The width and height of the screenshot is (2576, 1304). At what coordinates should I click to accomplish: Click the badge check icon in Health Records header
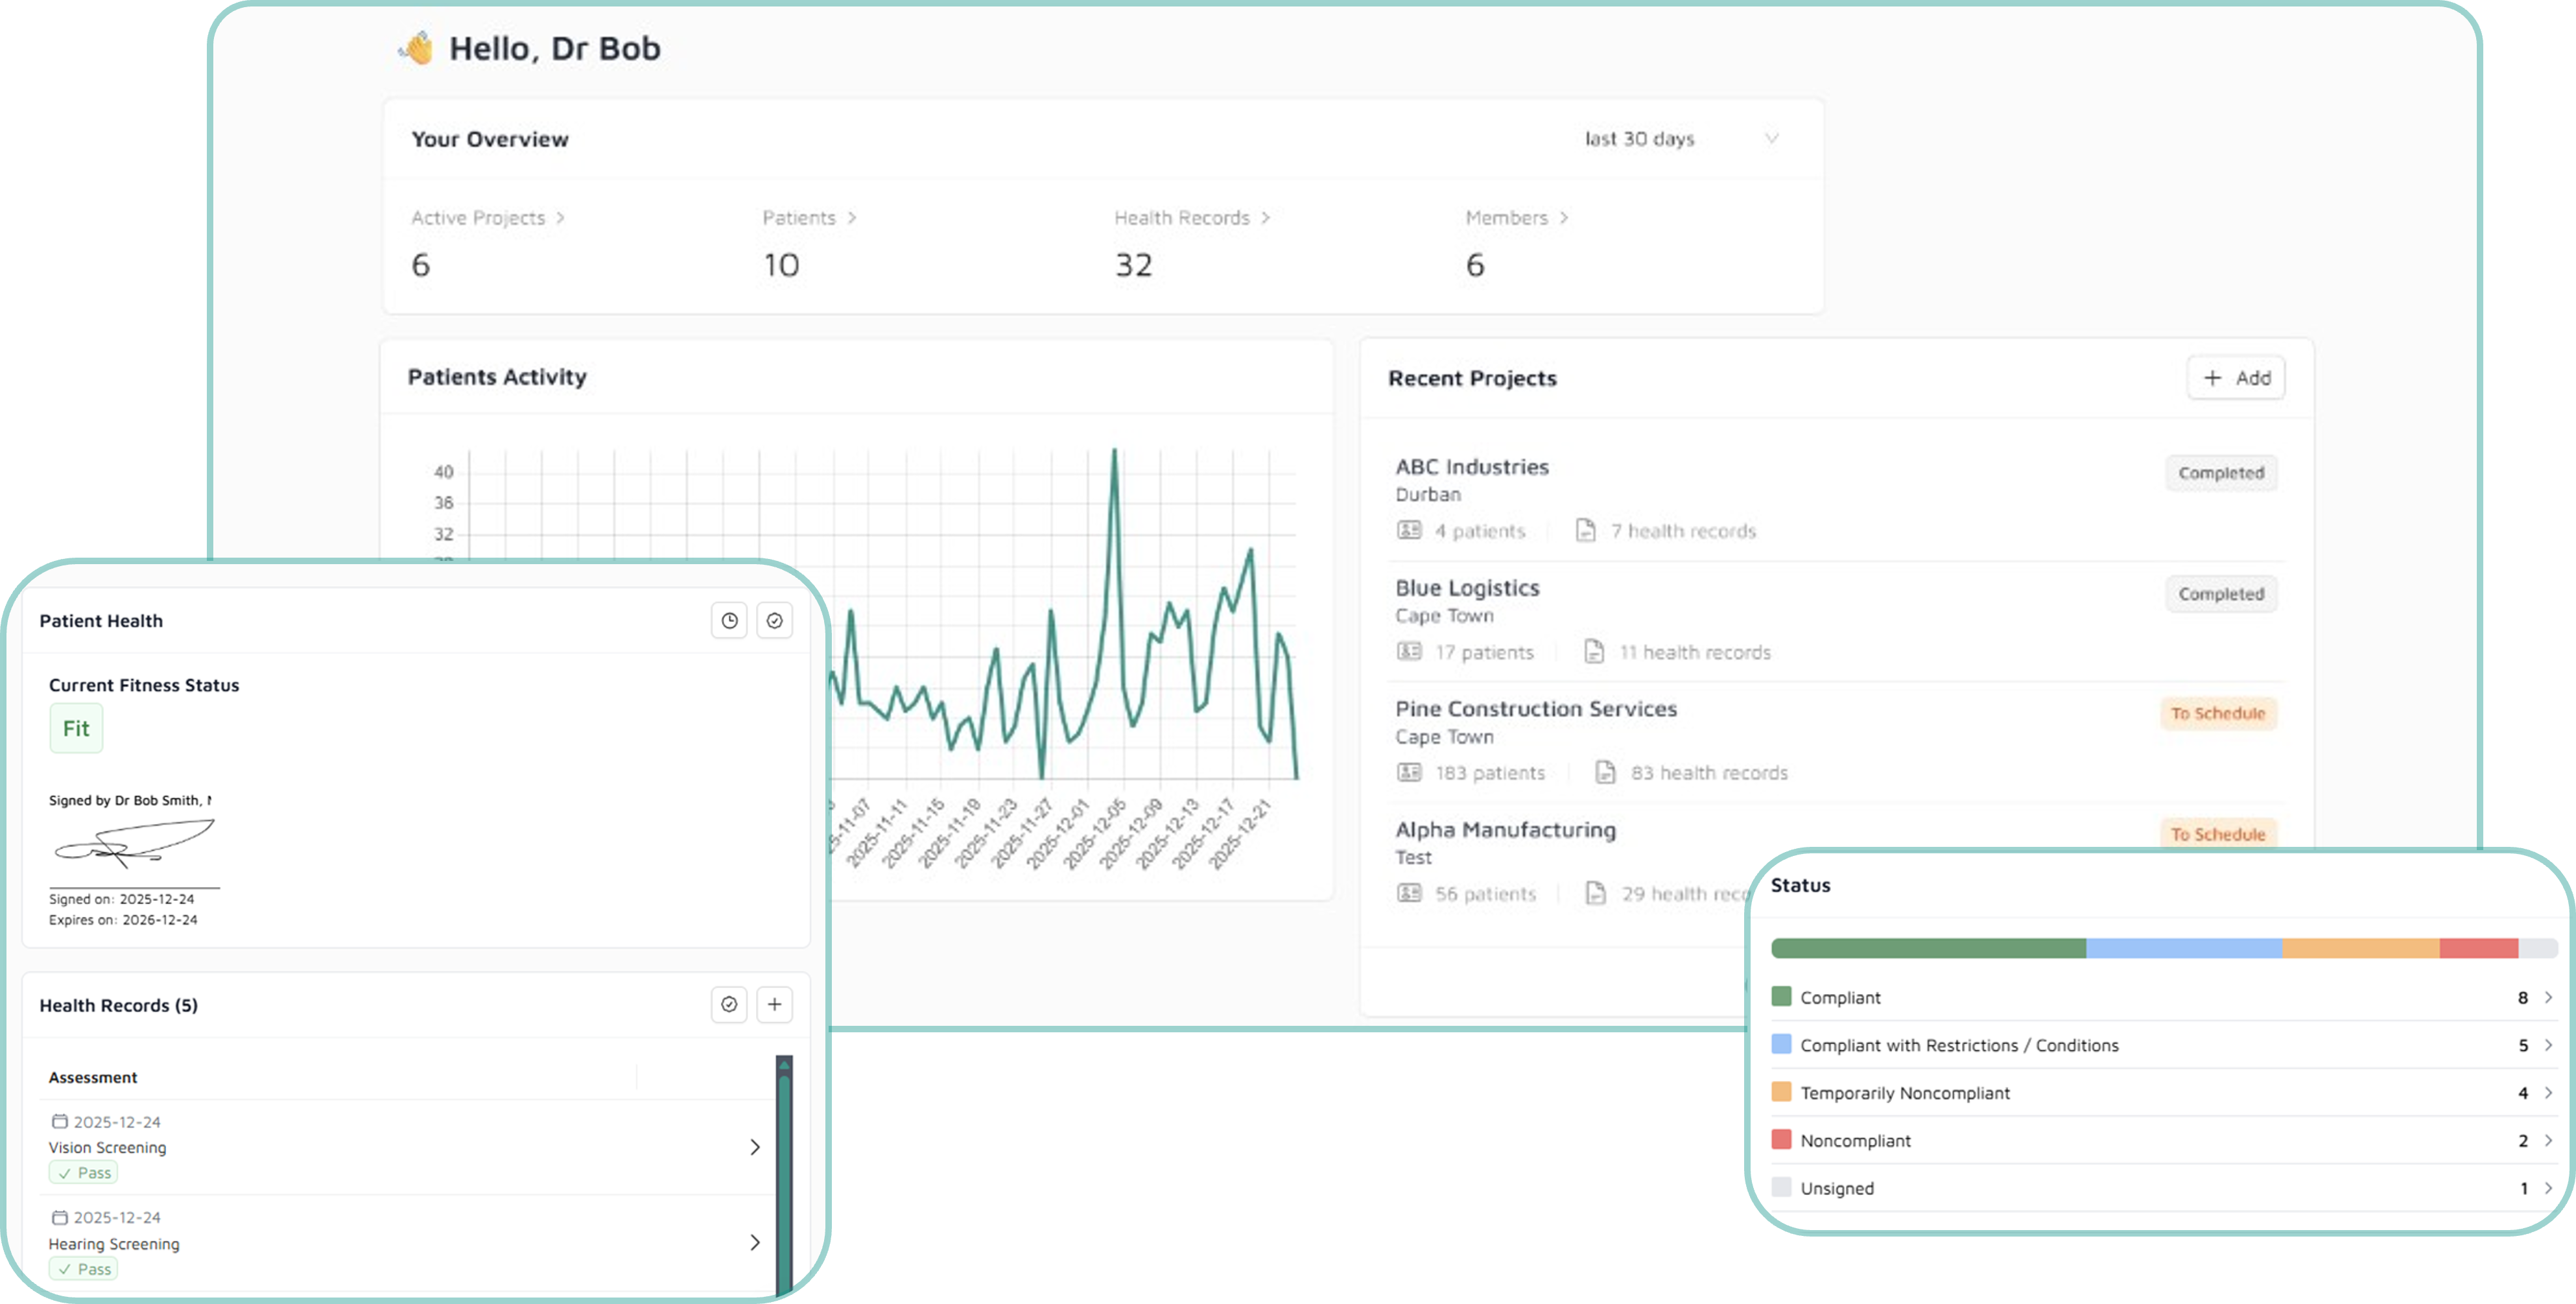pos(729,1004)
